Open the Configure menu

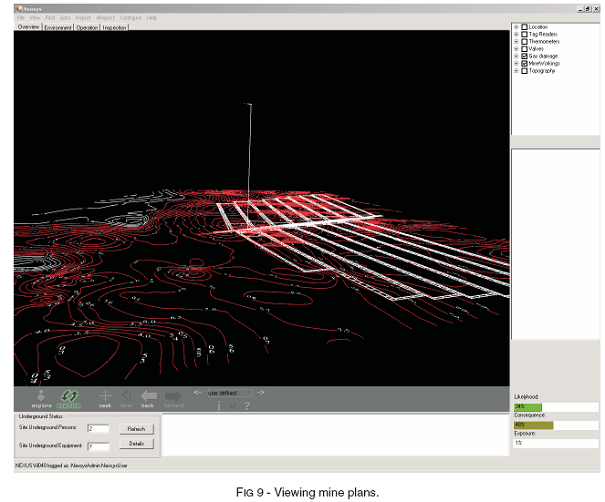130,18
